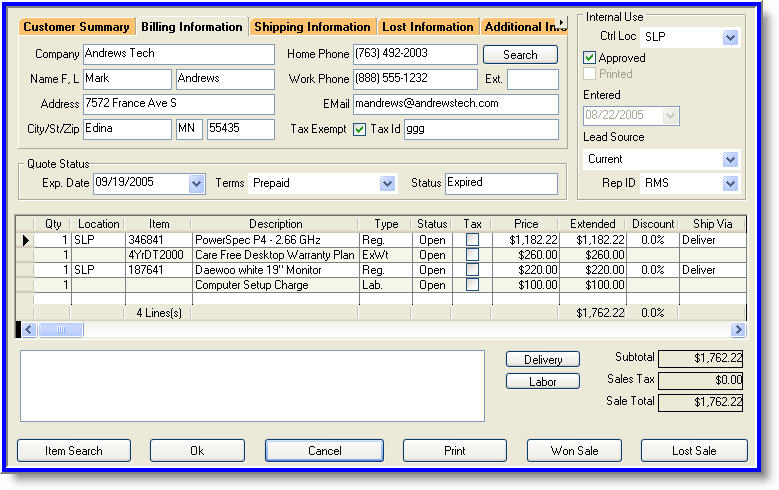Click the left arrow of the grid scrollbar

point(29,330)
